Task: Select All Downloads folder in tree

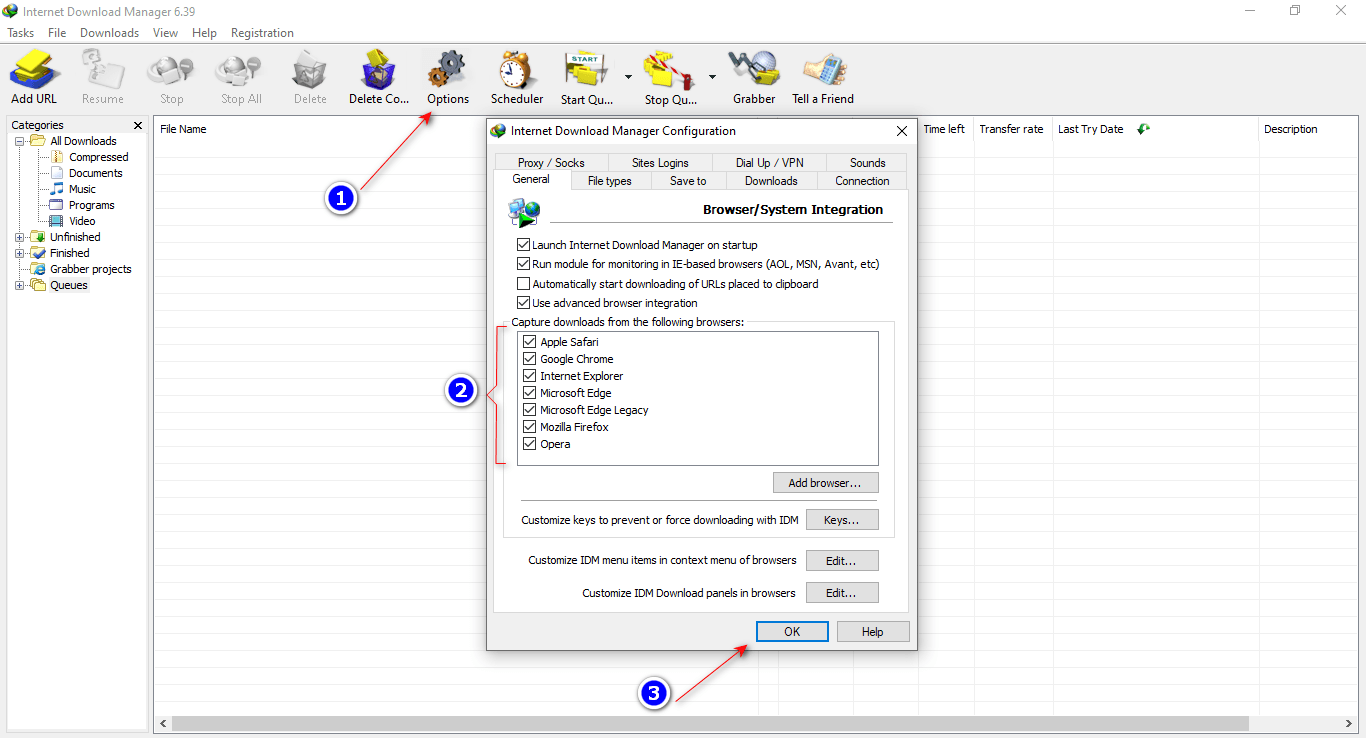Action: click(x=83, y=141)
